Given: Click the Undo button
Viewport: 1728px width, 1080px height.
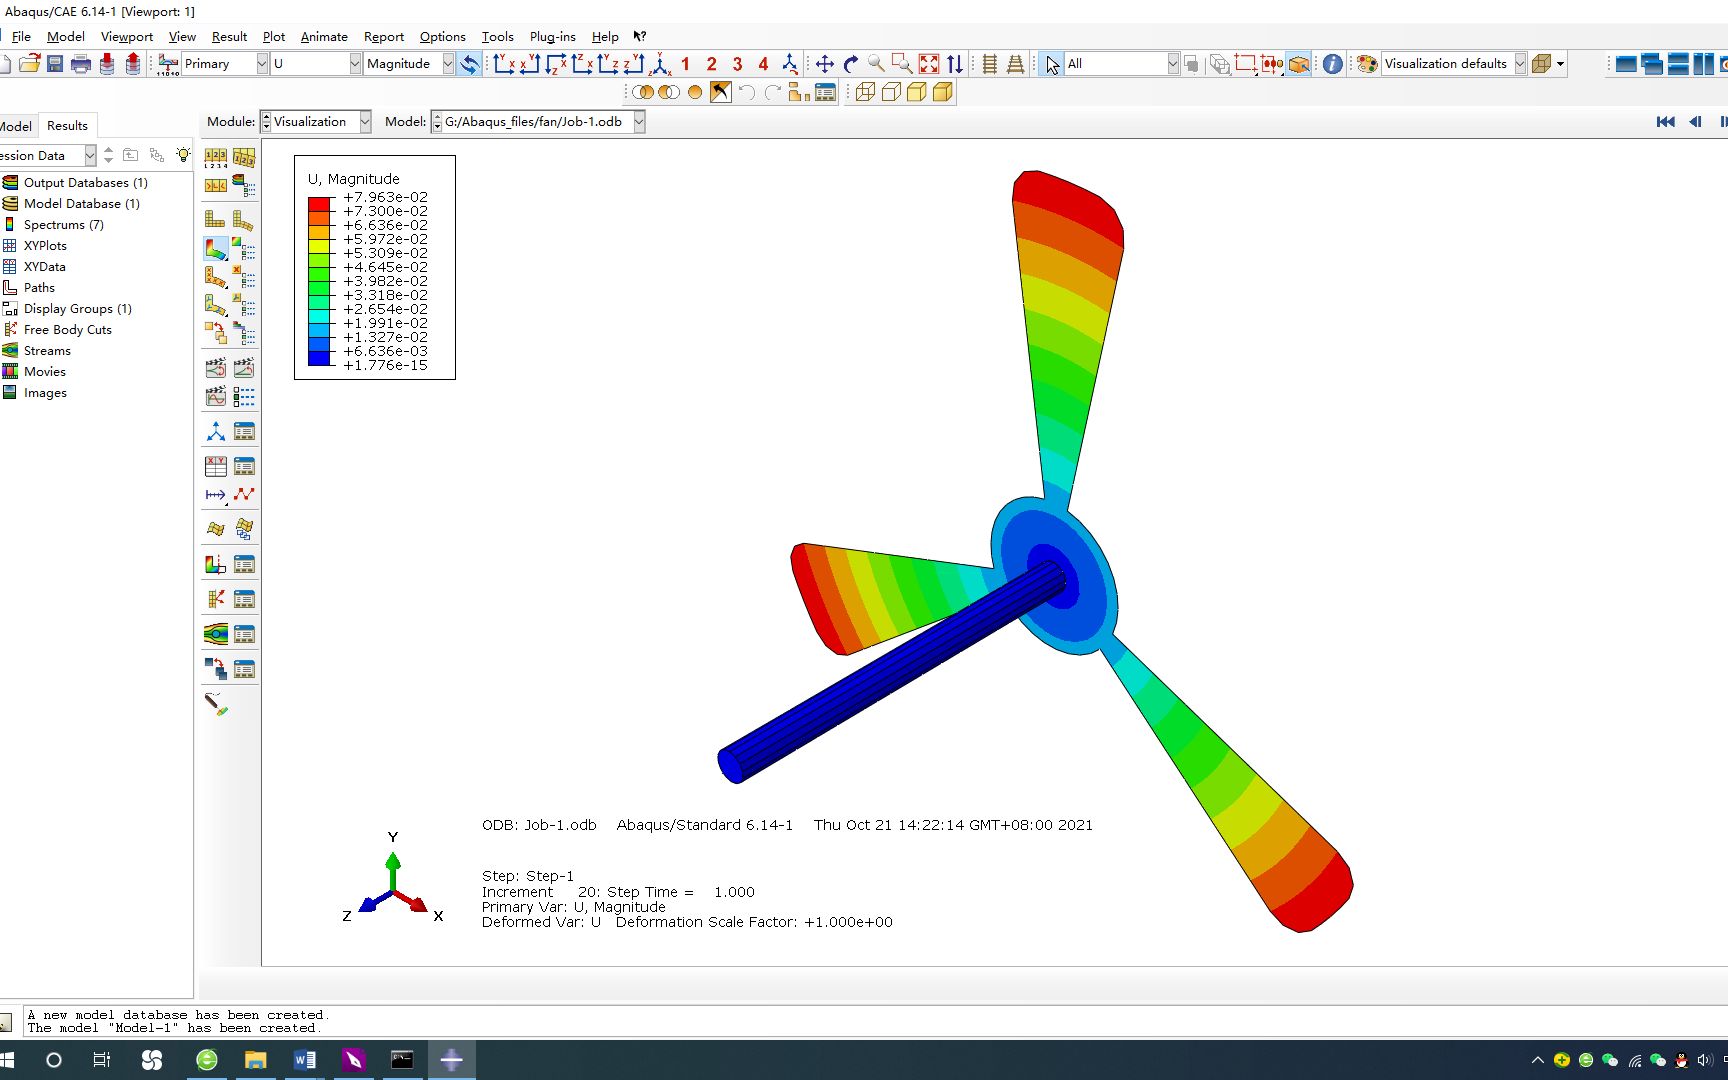Looking at the screenshot, I should pos(747,92).
